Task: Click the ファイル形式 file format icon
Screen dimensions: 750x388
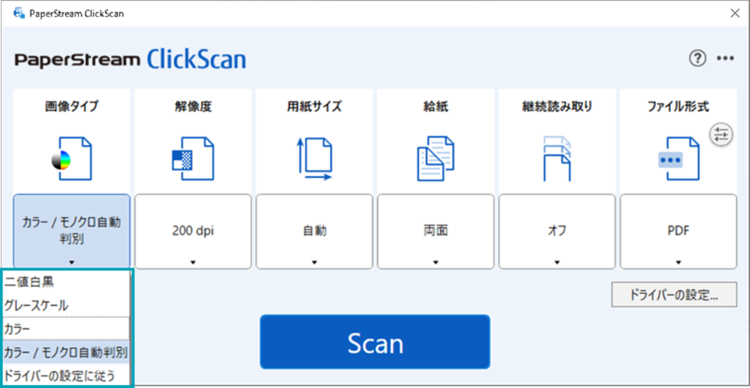Action: [x=678, y=158]
